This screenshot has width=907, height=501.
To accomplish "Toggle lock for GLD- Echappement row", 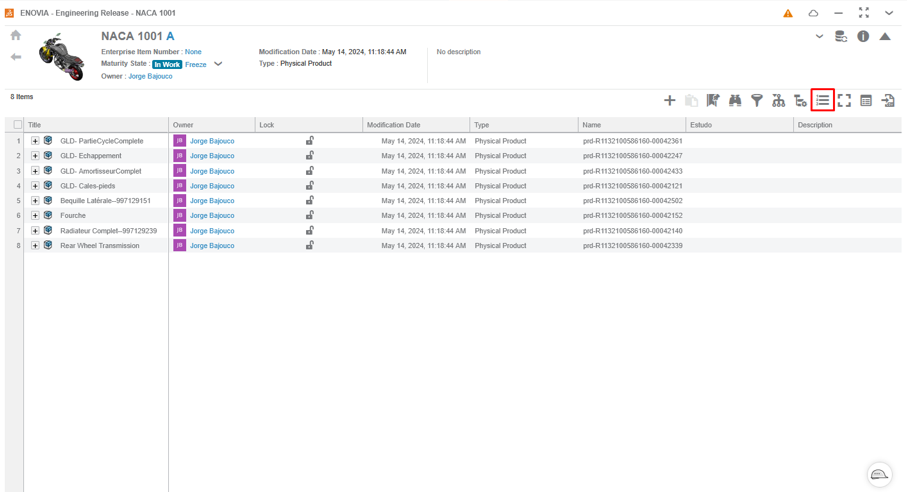I will coord(310,156).
